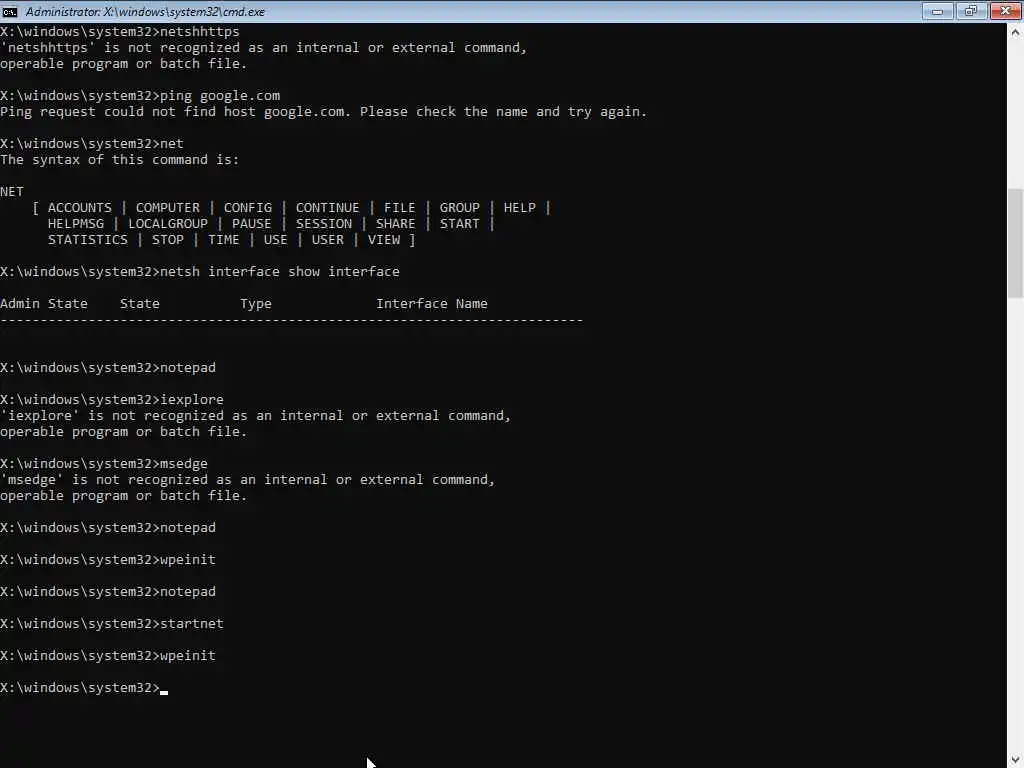Viewport: 1024px width, 768px height.
Task: Click the word STATISTICS in NET syntax
Action: coord(88,240)
